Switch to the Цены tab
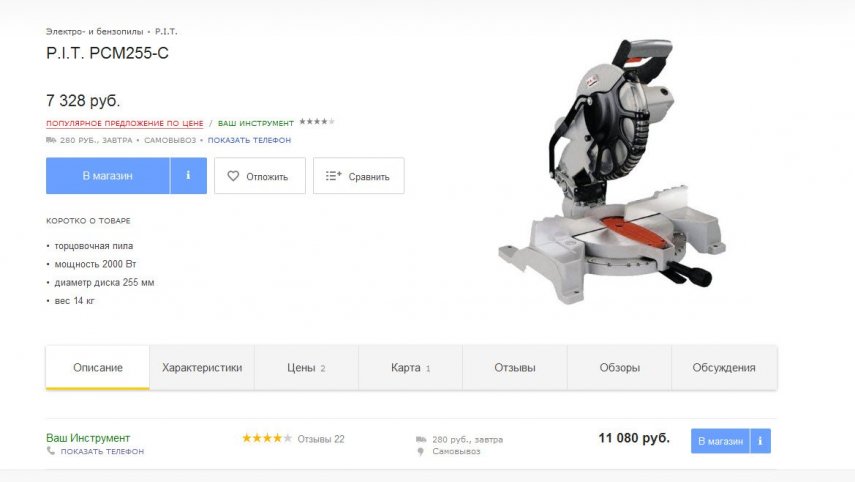The image size is (855, 482). click(306, 367)
